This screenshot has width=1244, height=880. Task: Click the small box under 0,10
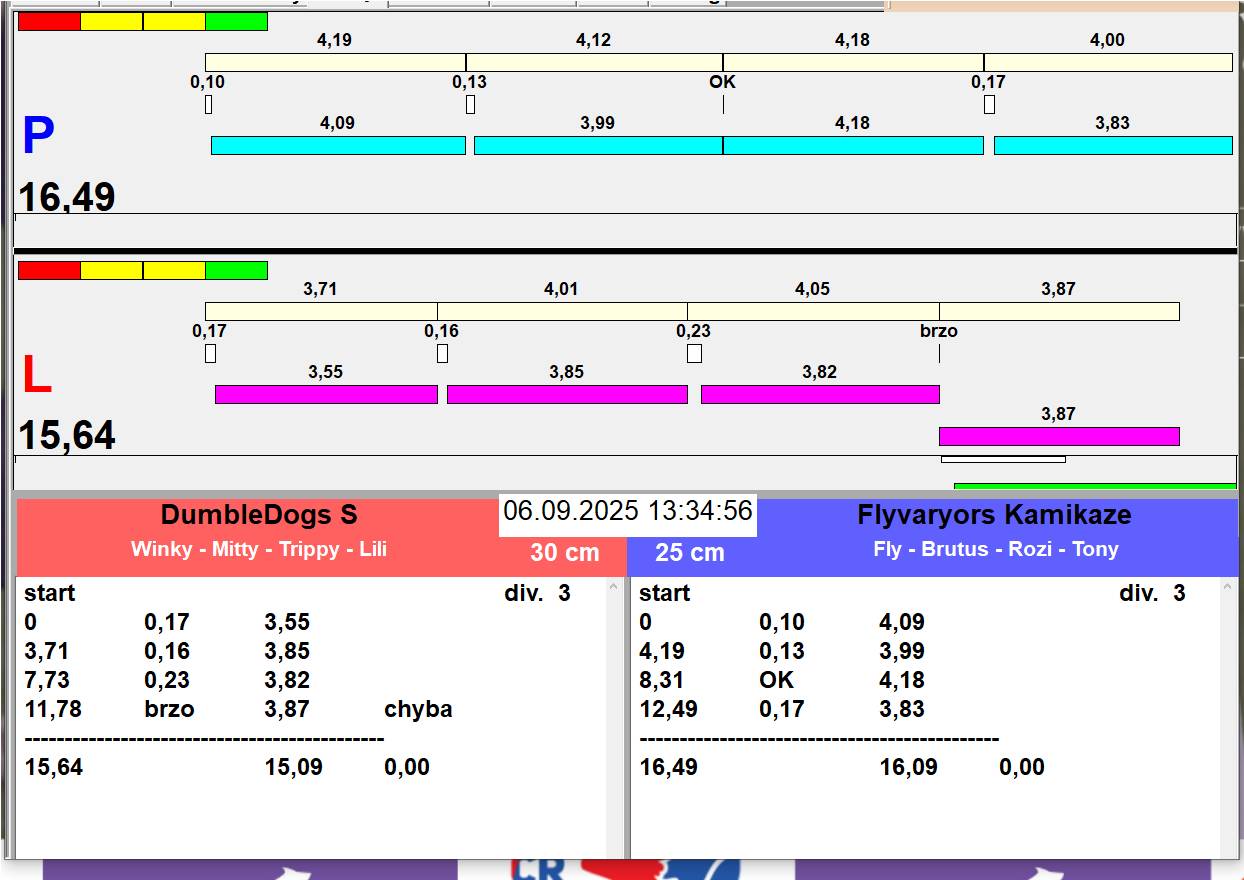pyautogui.click(x=208, y=104)
